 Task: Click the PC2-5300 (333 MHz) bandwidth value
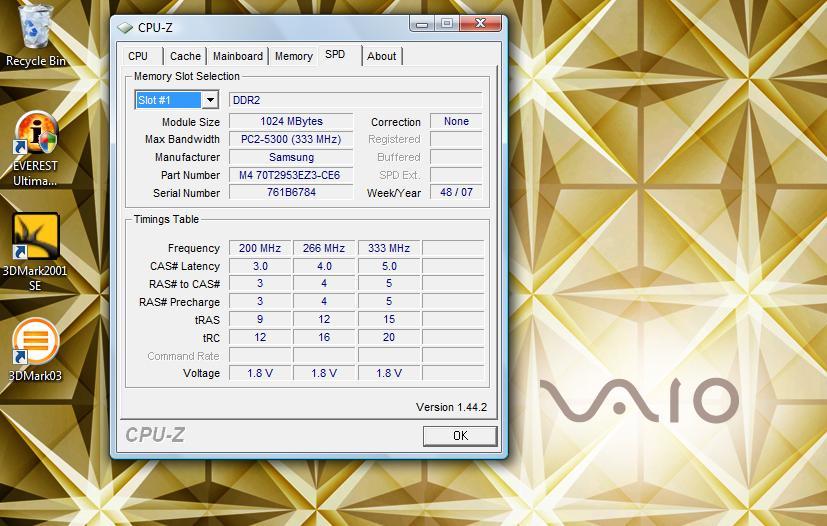click(x=291, y=139)
